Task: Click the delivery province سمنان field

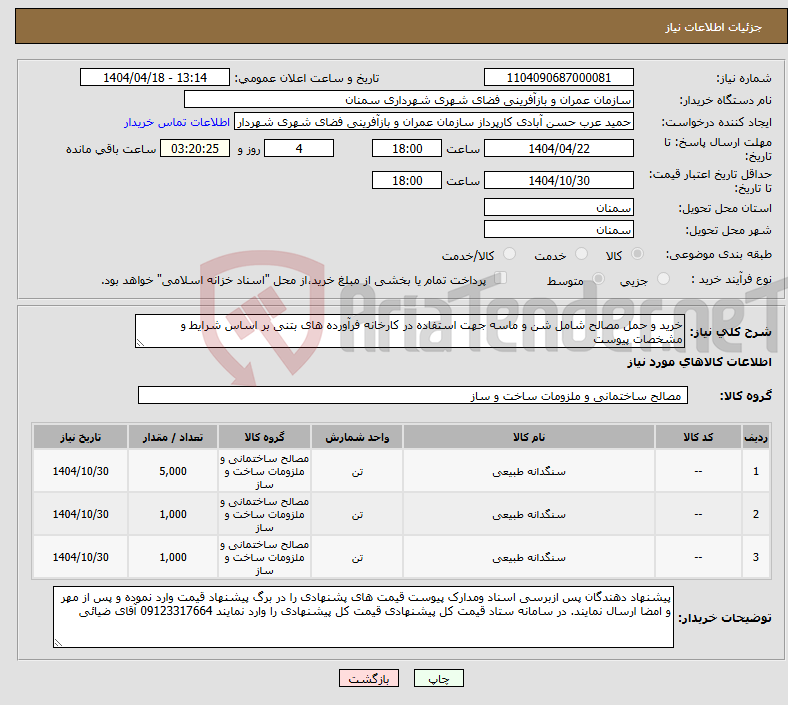Action: [558, 207]
